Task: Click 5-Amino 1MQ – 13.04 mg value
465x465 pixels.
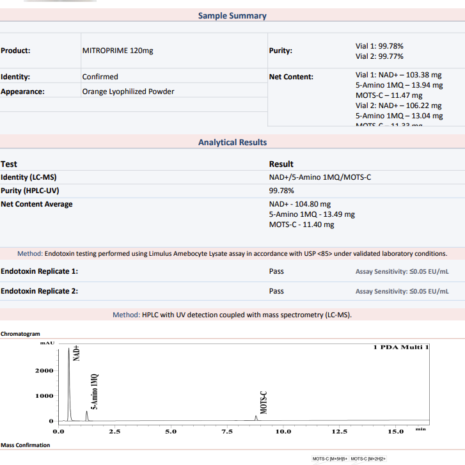Action: (399, 116)
